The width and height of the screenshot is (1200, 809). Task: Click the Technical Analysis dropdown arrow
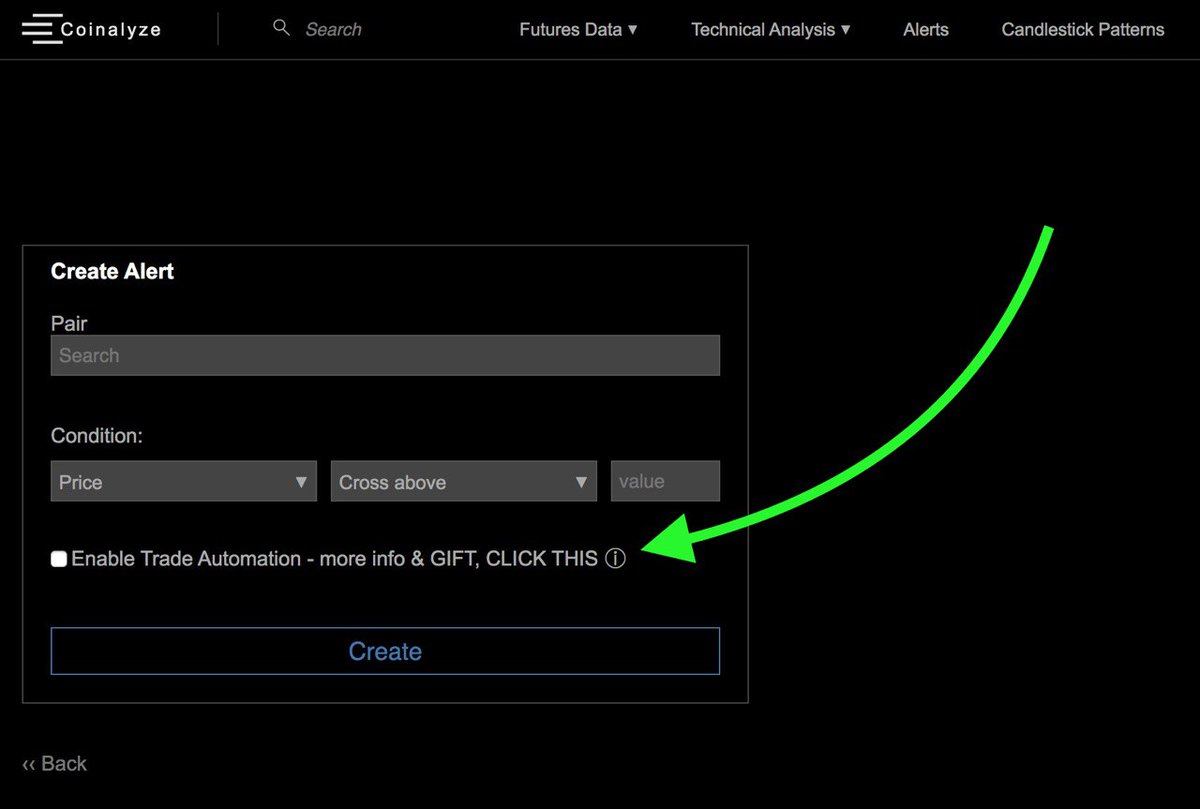[x=846, y=30]
